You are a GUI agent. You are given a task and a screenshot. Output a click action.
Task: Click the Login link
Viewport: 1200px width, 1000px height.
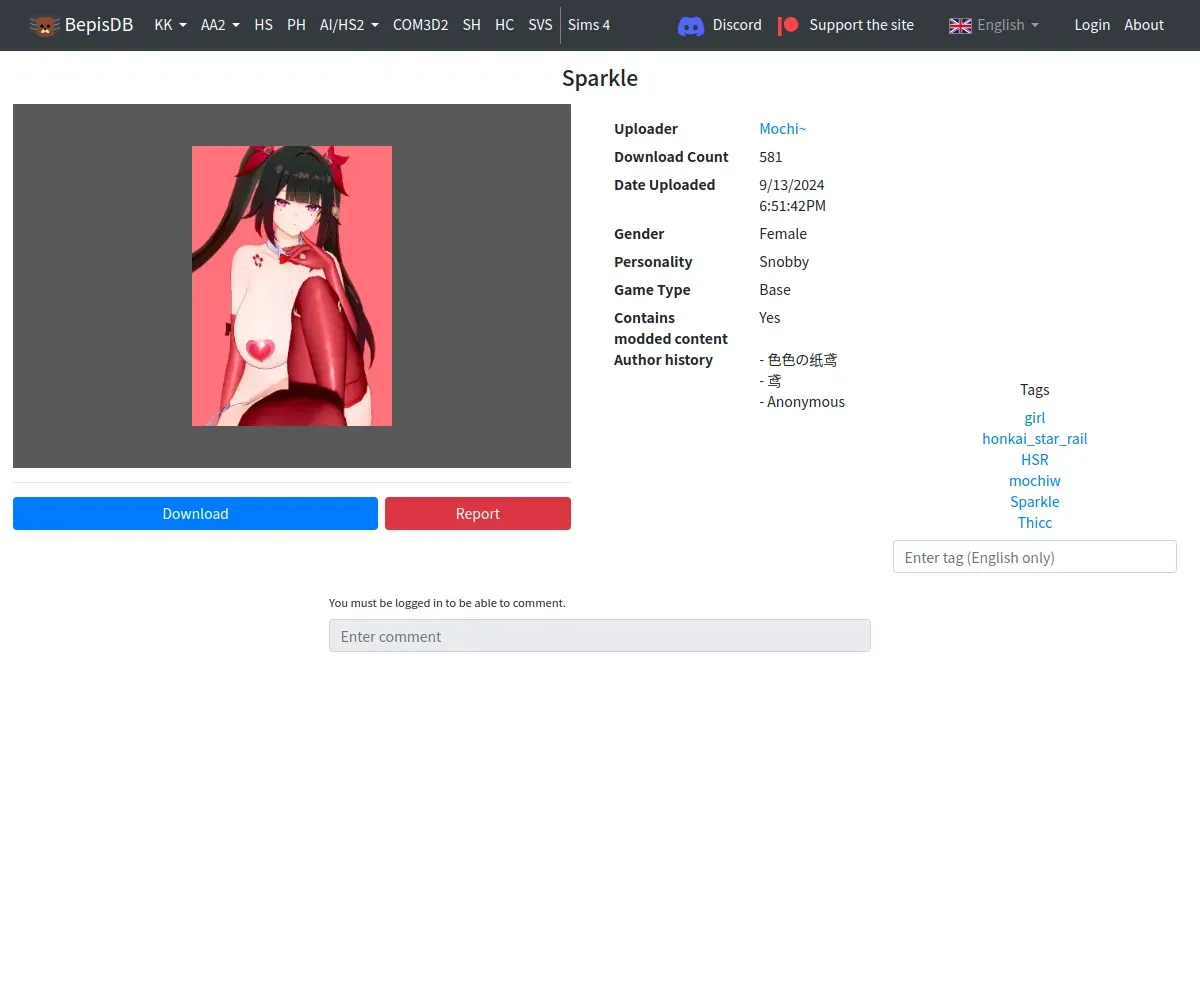point(1092,25)
